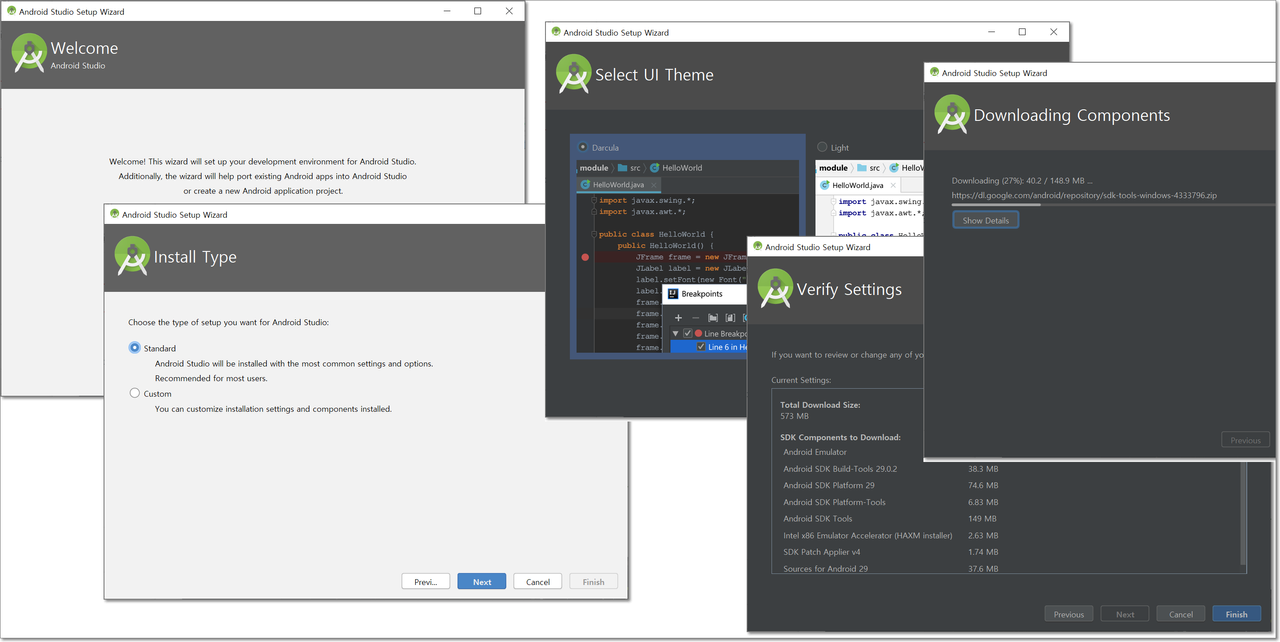Collapse the import fold marker for javax.swing
Viewport: 1280px width, 642px height.
coord(594,200)
